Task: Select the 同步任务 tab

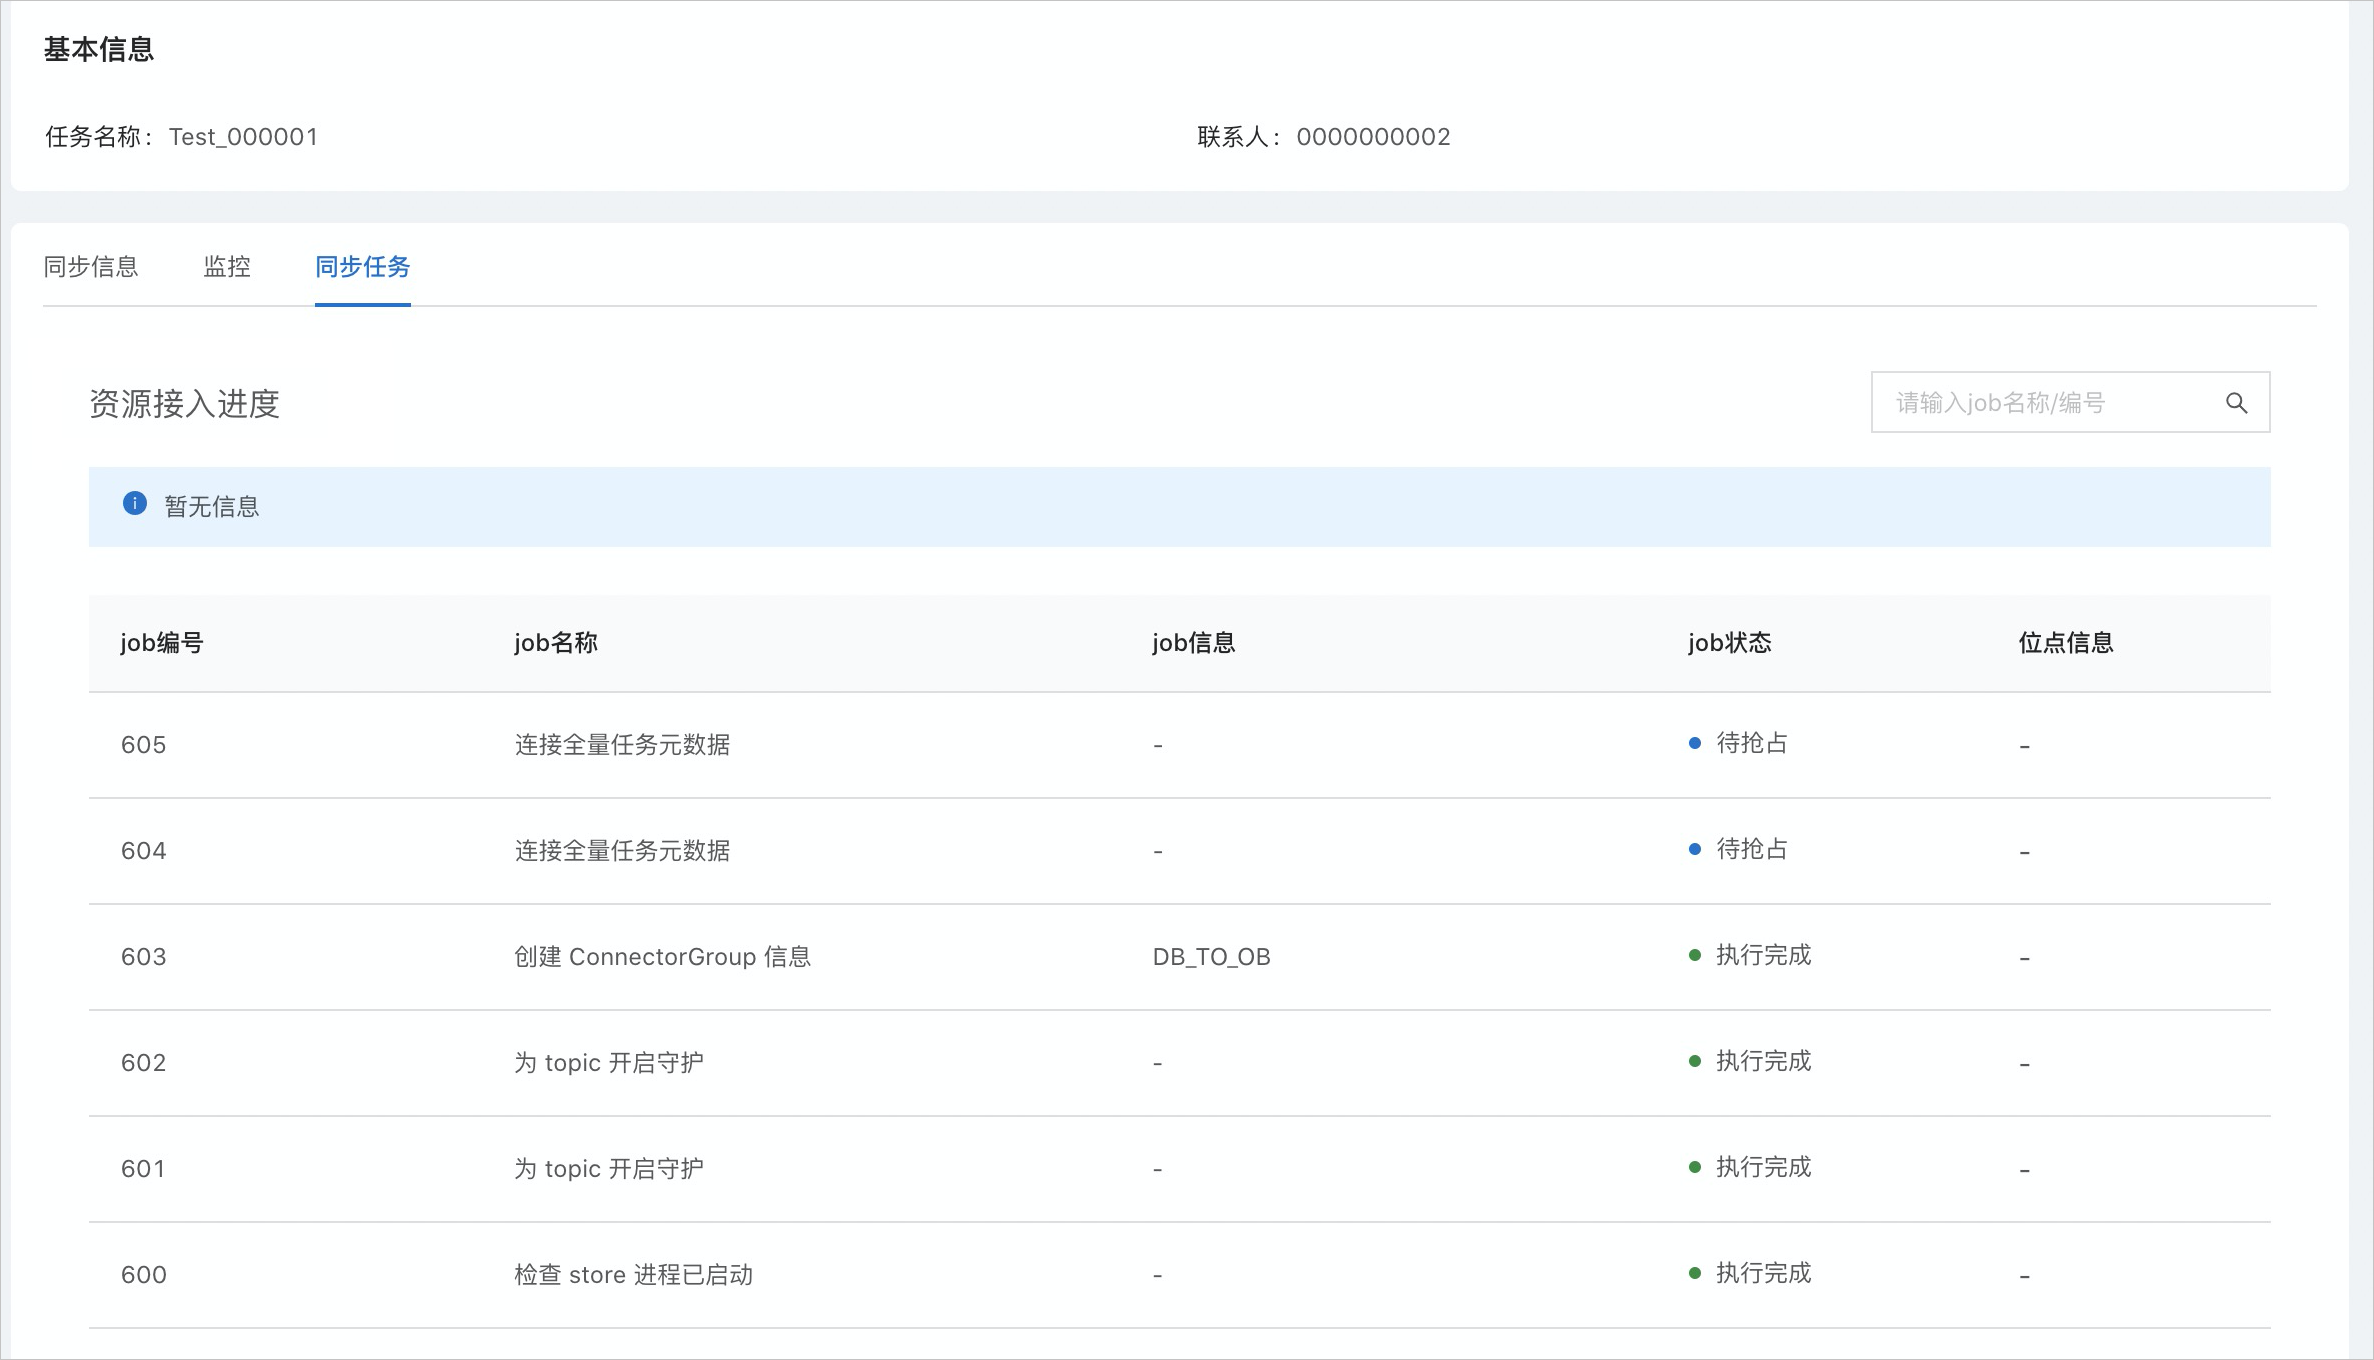Action: pos(363,267)
